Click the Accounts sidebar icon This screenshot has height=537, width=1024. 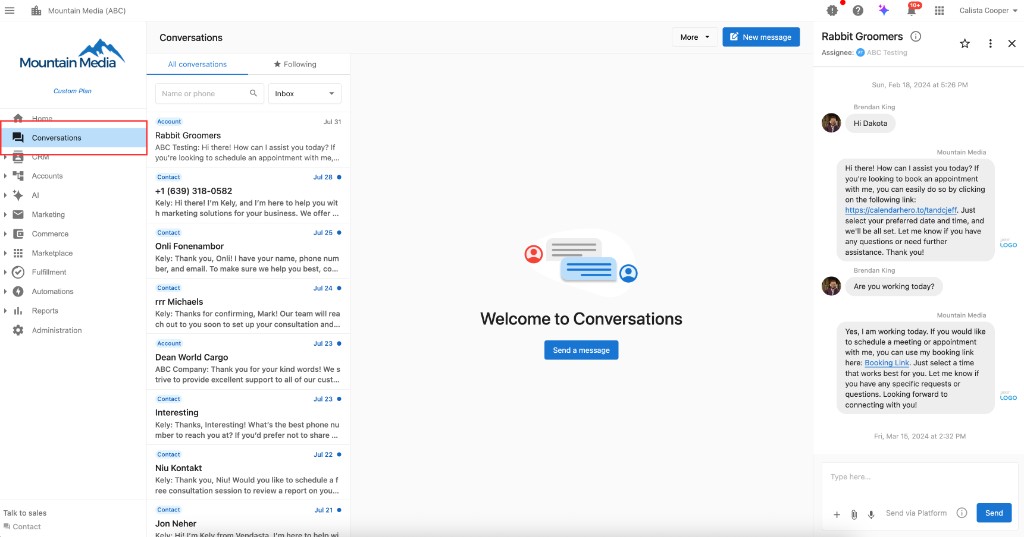(18, 176)
